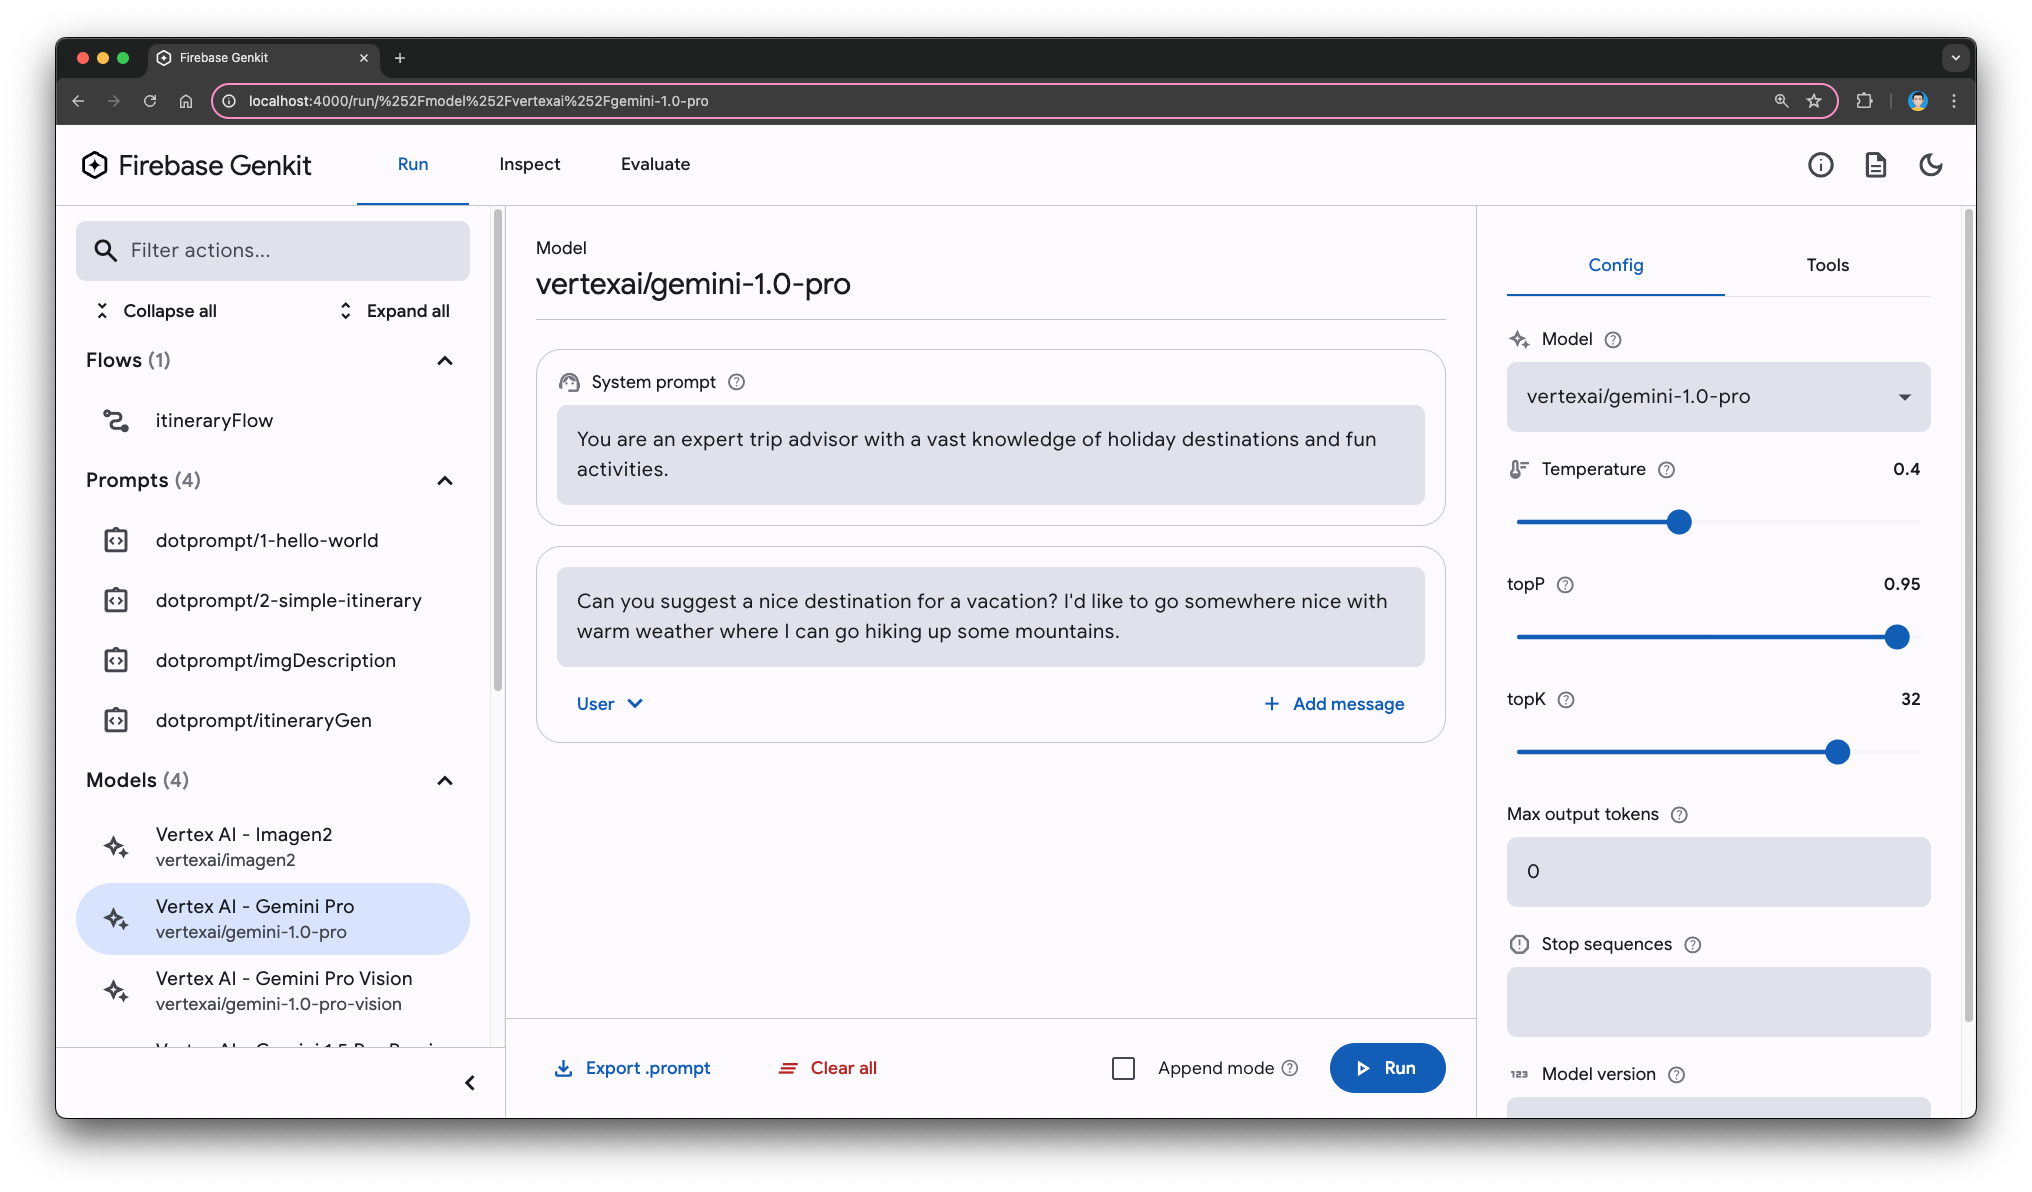The width and height of the screenshot is (2032, 1192).
Task: Click the Config tab in settings panel
Action: point(1615,264)
